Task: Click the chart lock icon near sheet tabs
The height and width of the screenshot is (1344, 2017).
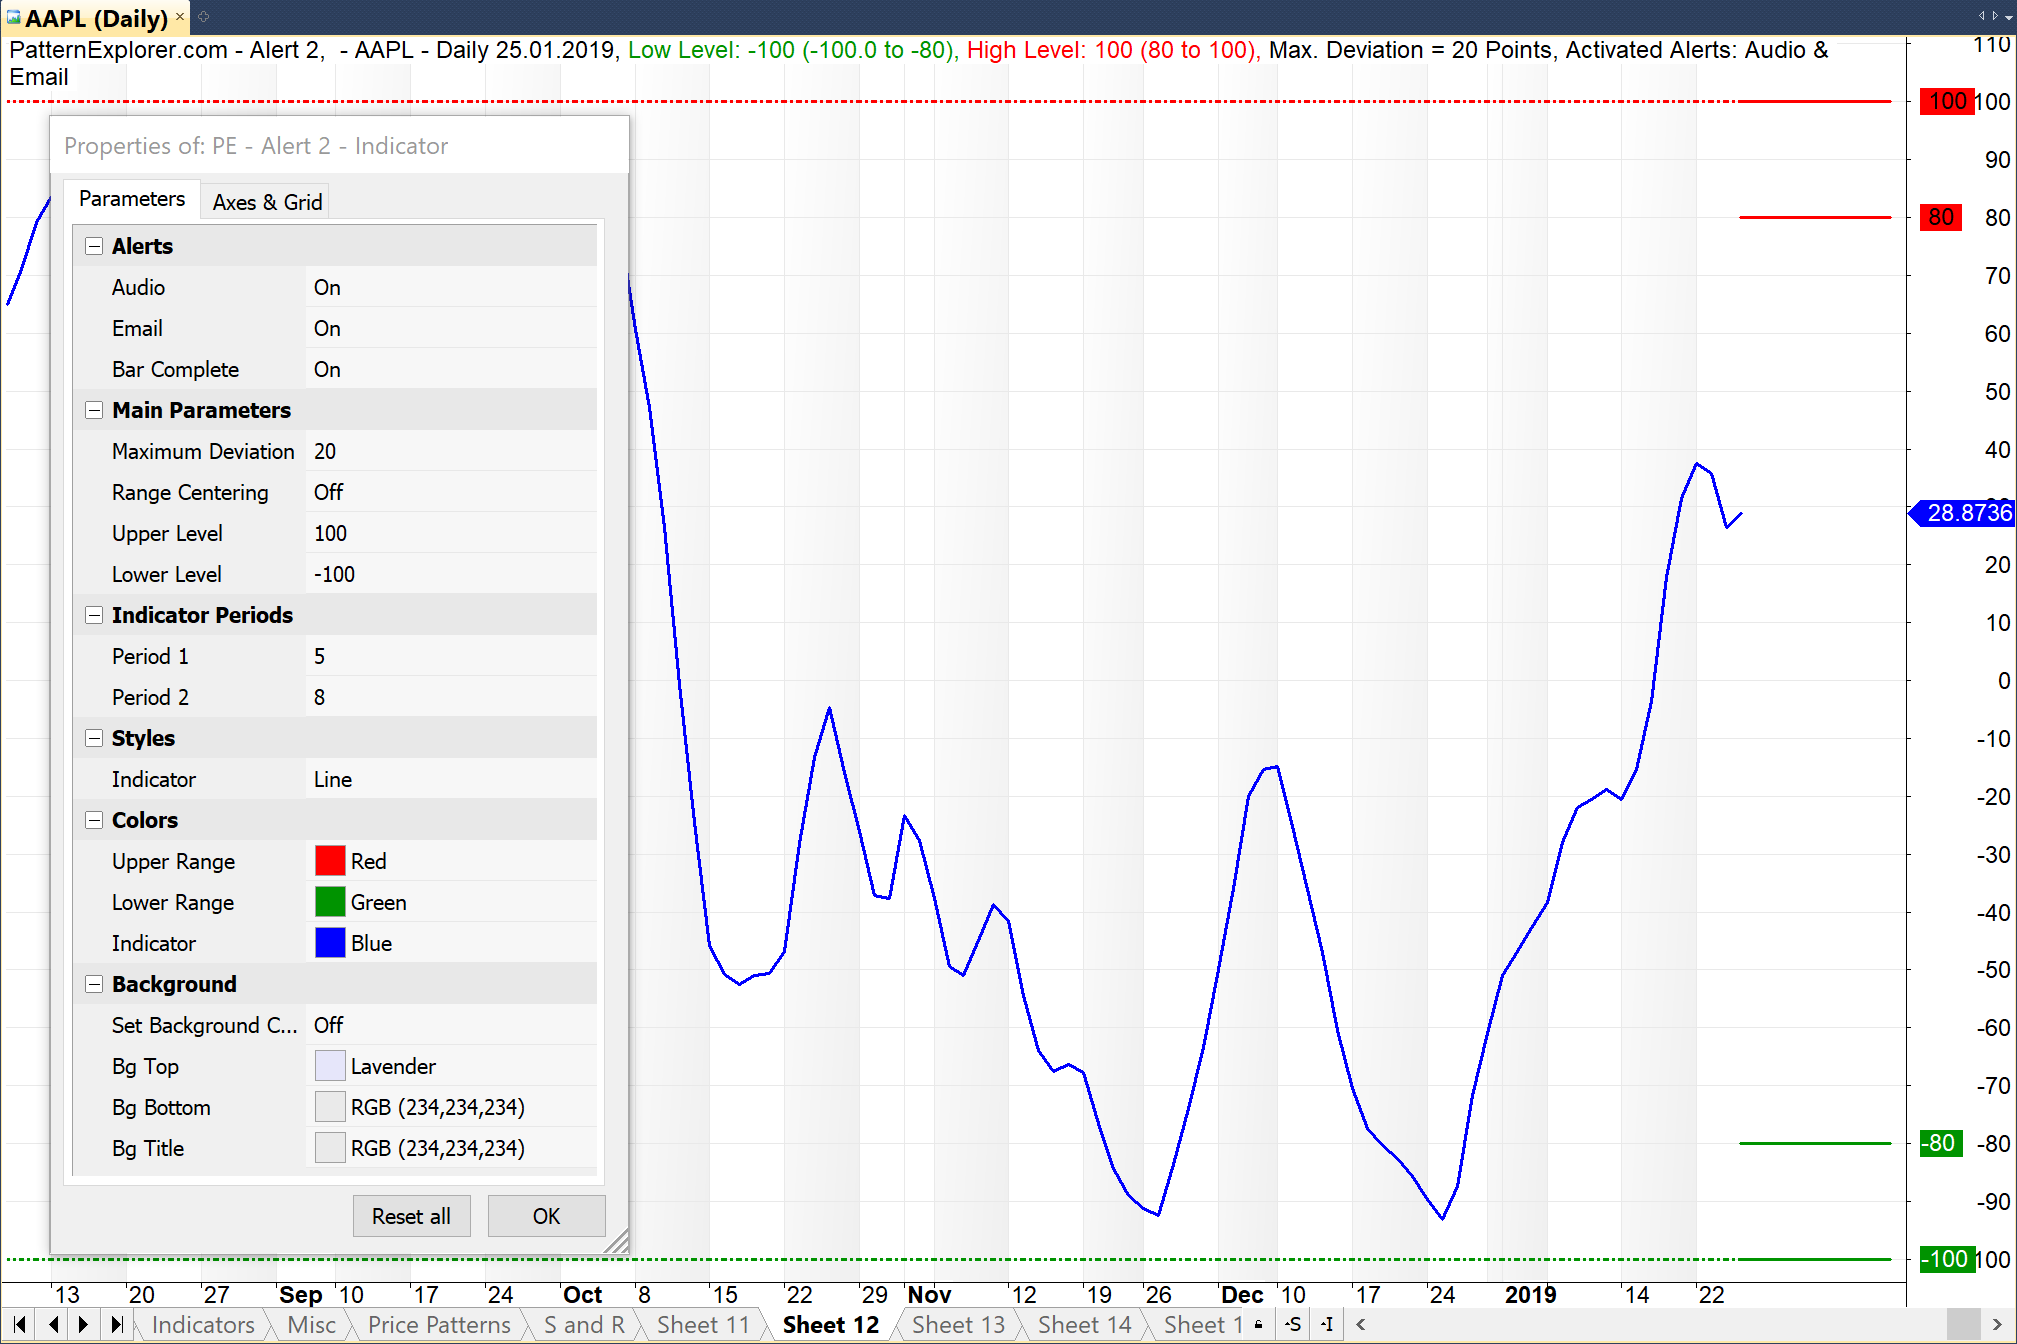Action: (1259, 1325)
